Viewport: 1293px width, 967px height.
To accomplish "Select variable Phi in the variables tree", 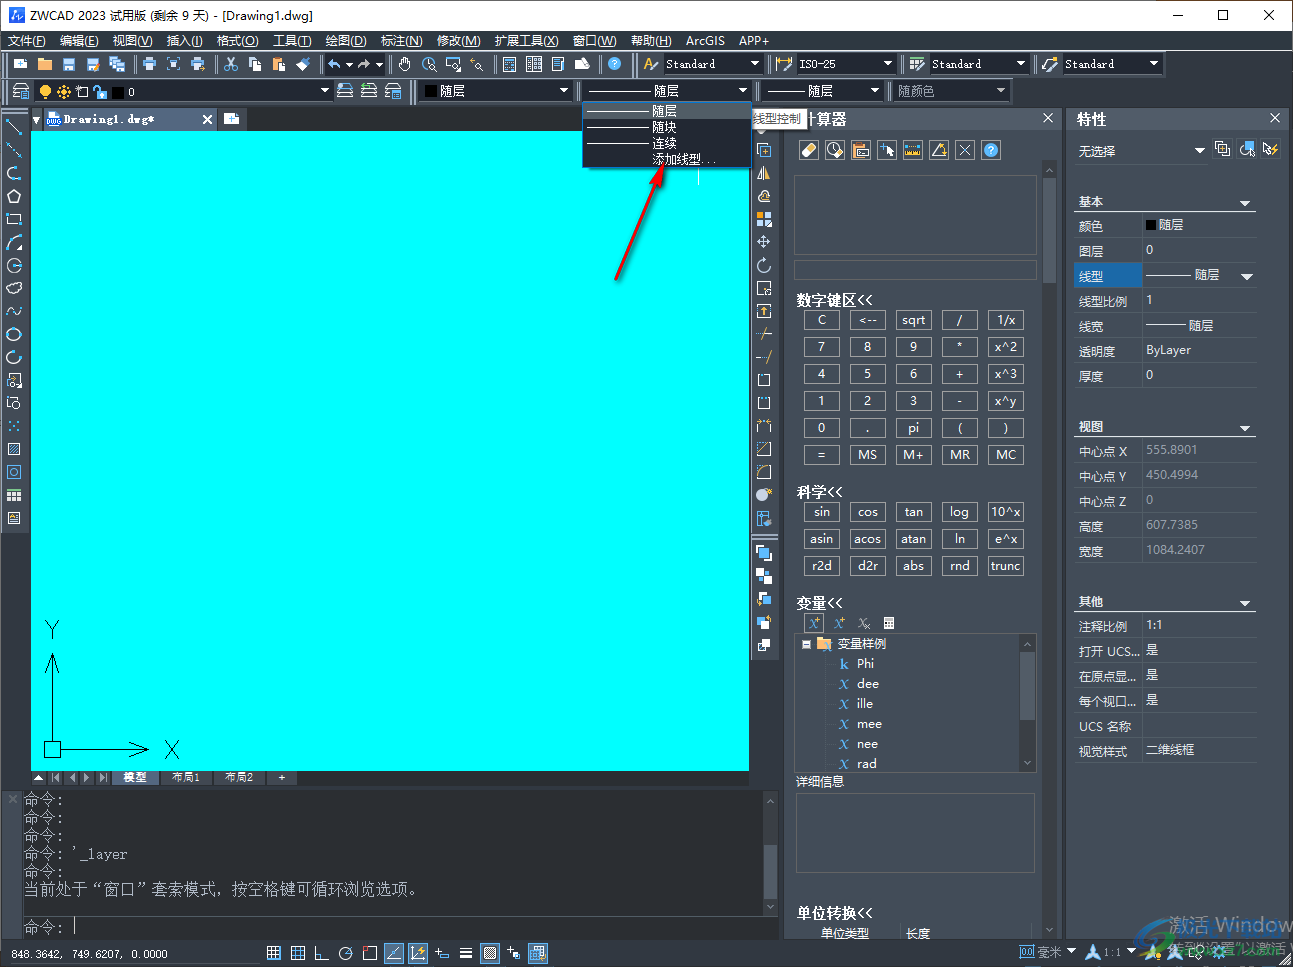I will (865, 664).
